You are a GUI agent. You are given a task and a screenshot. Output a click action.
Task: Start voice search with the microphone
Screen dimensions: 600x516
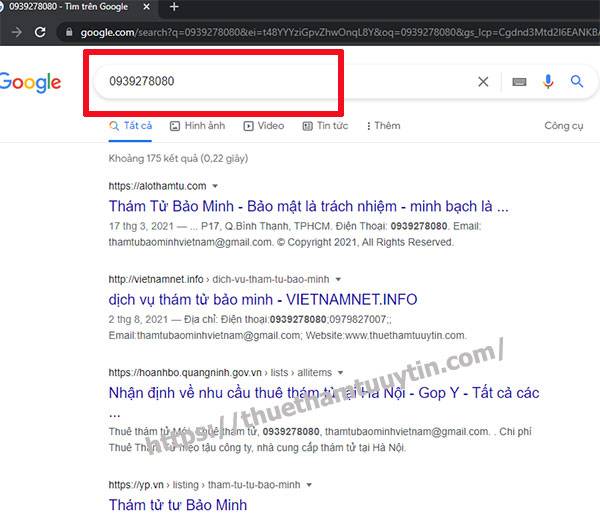click(x=548, y=82)
